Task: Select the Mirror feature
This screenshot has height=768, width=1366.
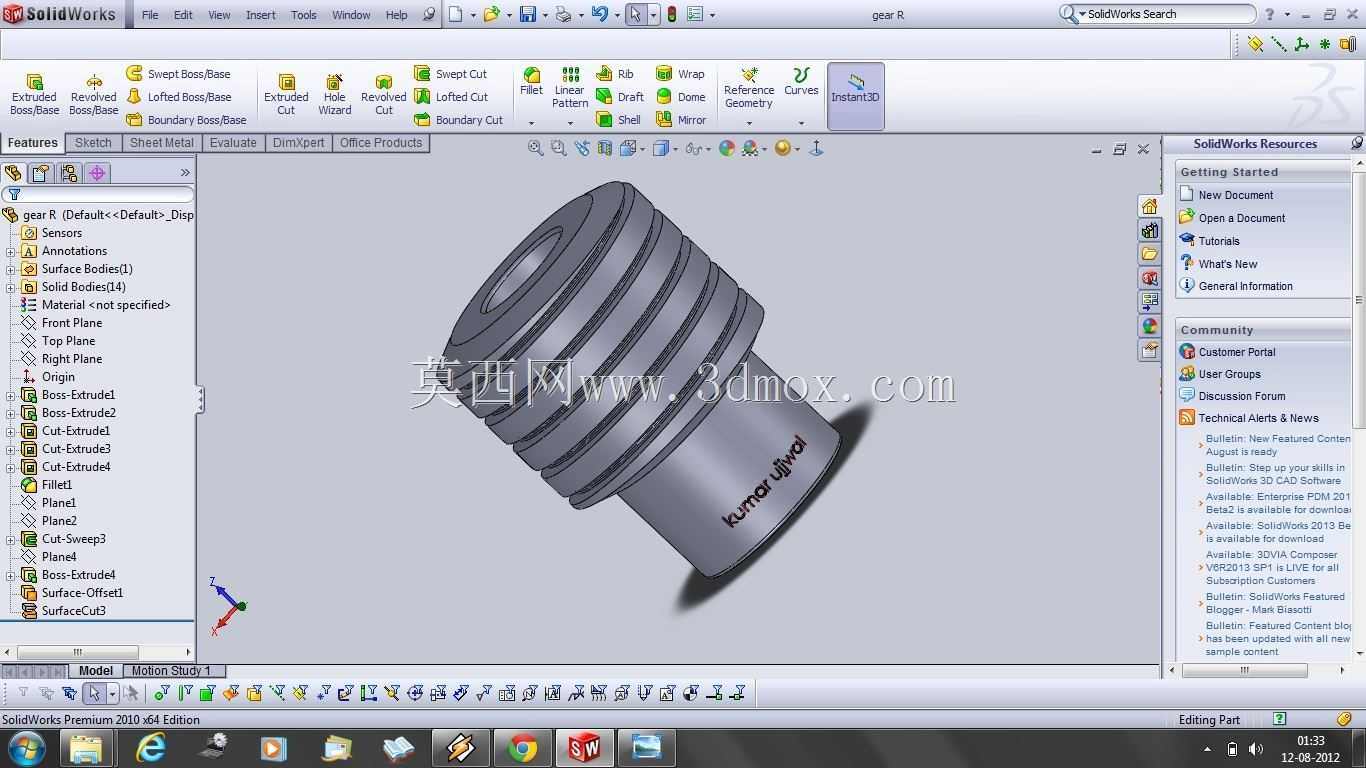Action: pos(680,120)
